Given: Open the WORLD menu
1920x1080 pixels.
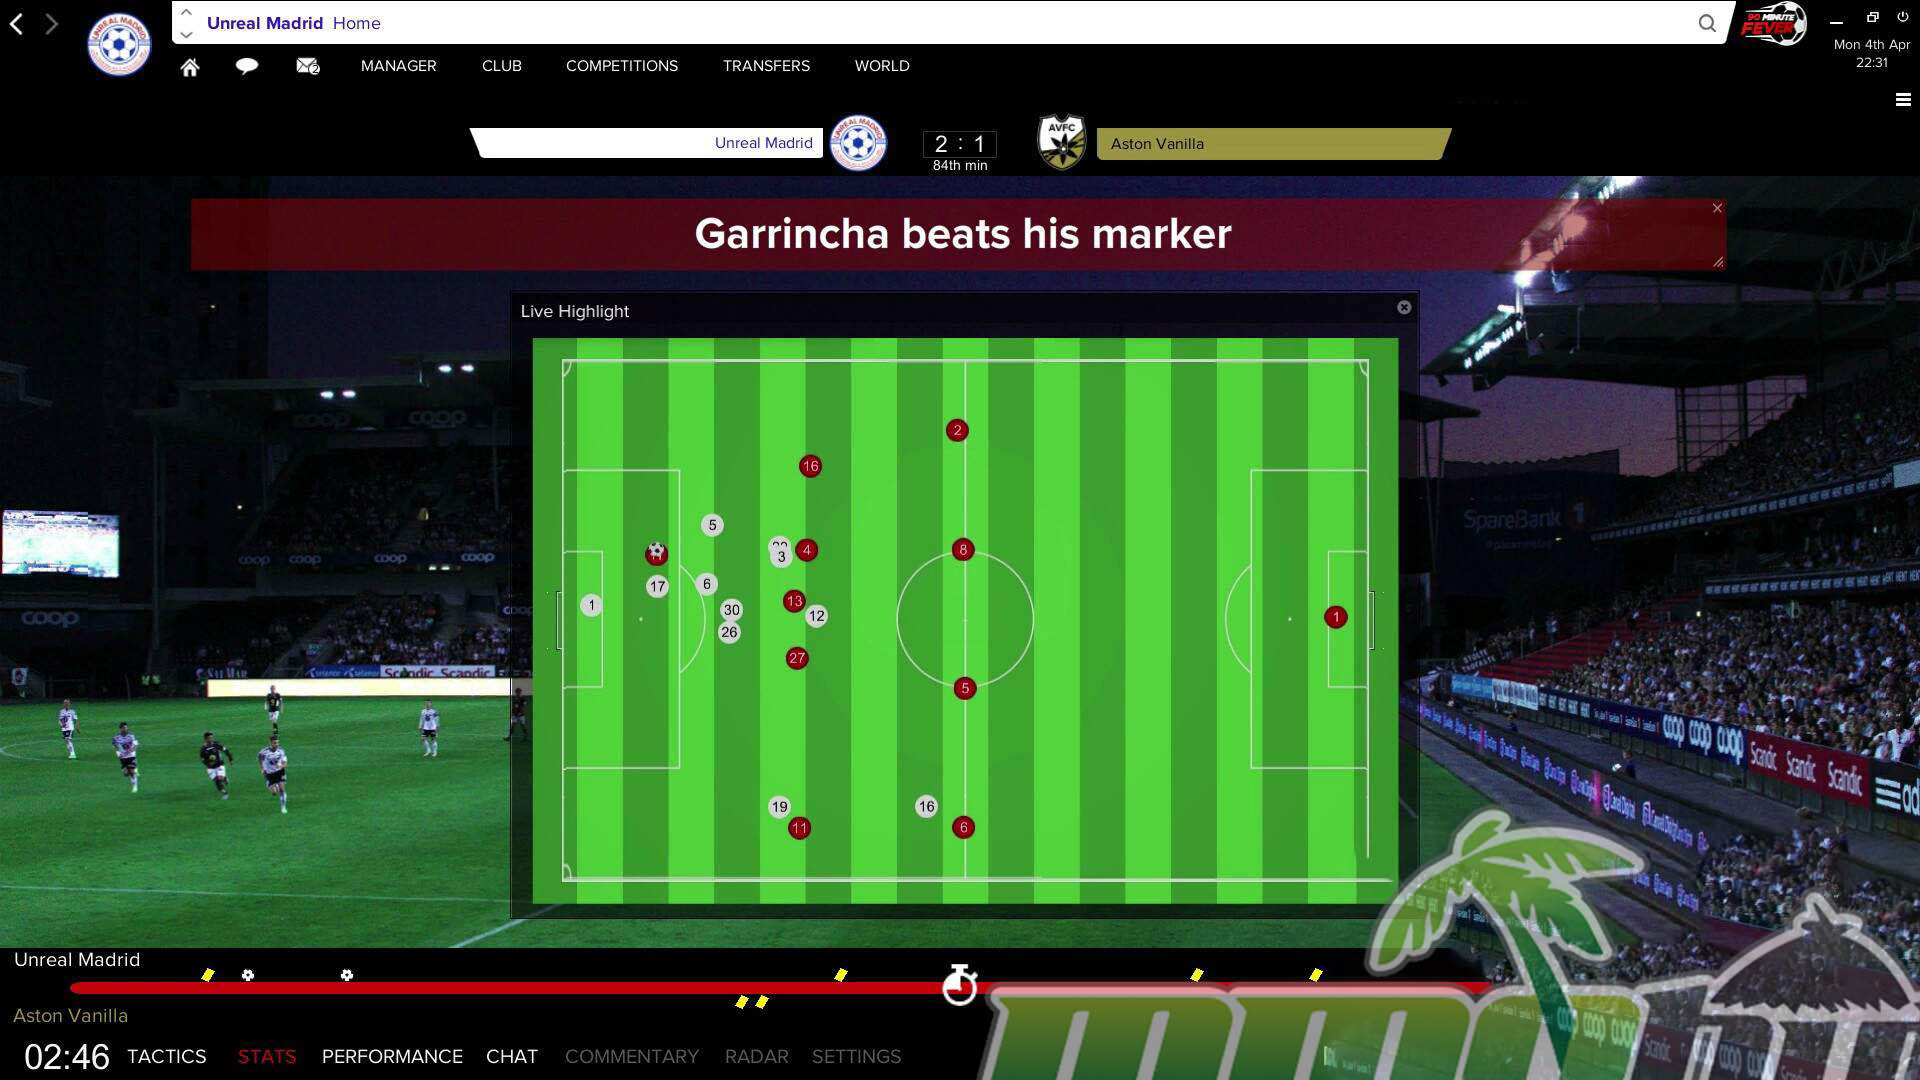Looking at the screenshot, I should 882,66.
